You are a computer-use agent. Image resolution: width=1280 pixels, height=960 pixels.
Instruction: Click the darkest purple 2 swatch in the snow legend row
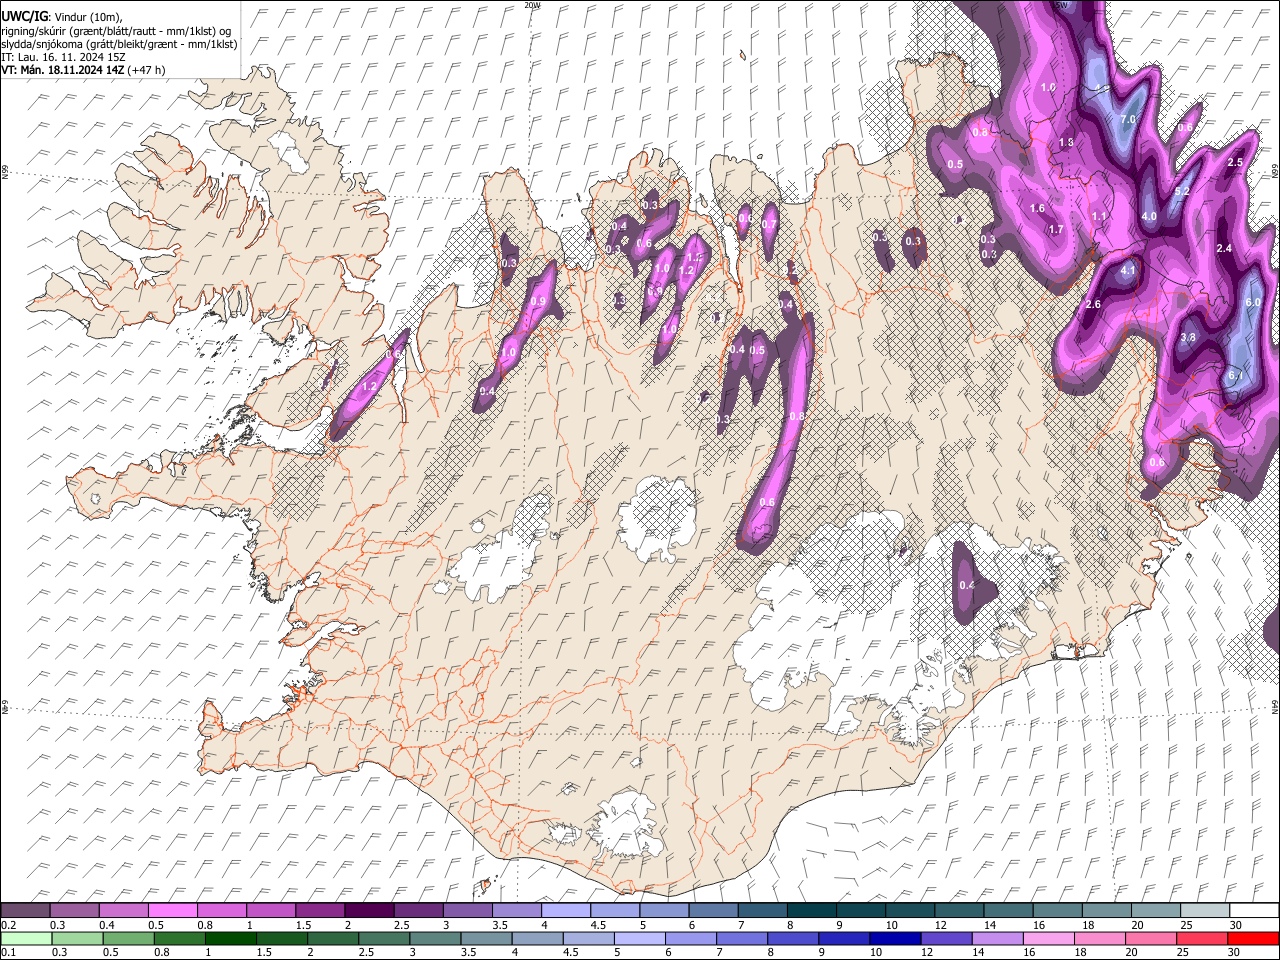click(369, 911)
